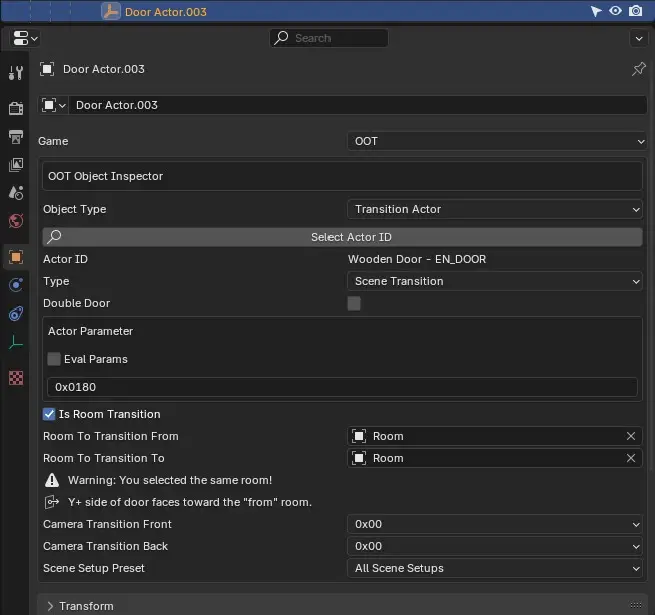Click the 0x0180 actor parameter field
Viewport: 655px width, 615px height.
[x=342, y=387]
